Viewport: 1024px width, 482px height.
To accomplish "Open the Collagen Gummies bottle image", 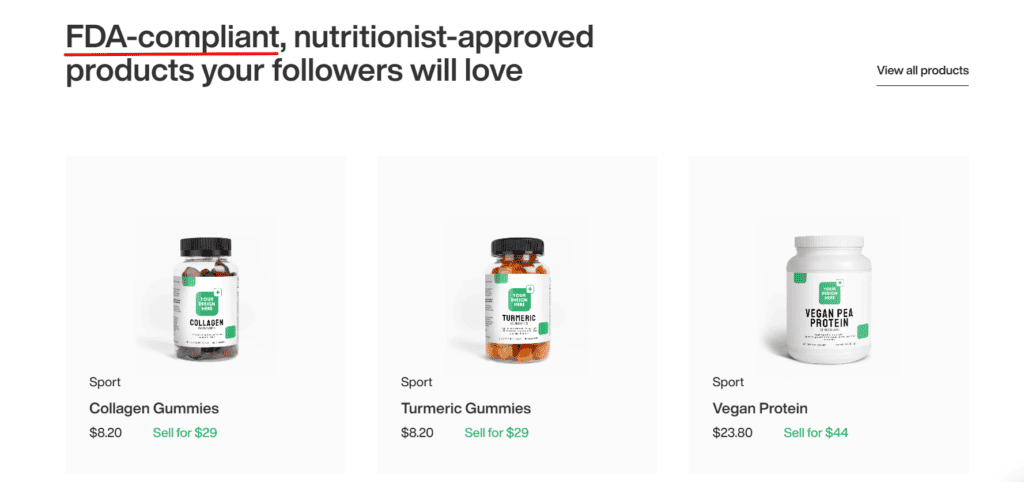I will pos(206,298).
